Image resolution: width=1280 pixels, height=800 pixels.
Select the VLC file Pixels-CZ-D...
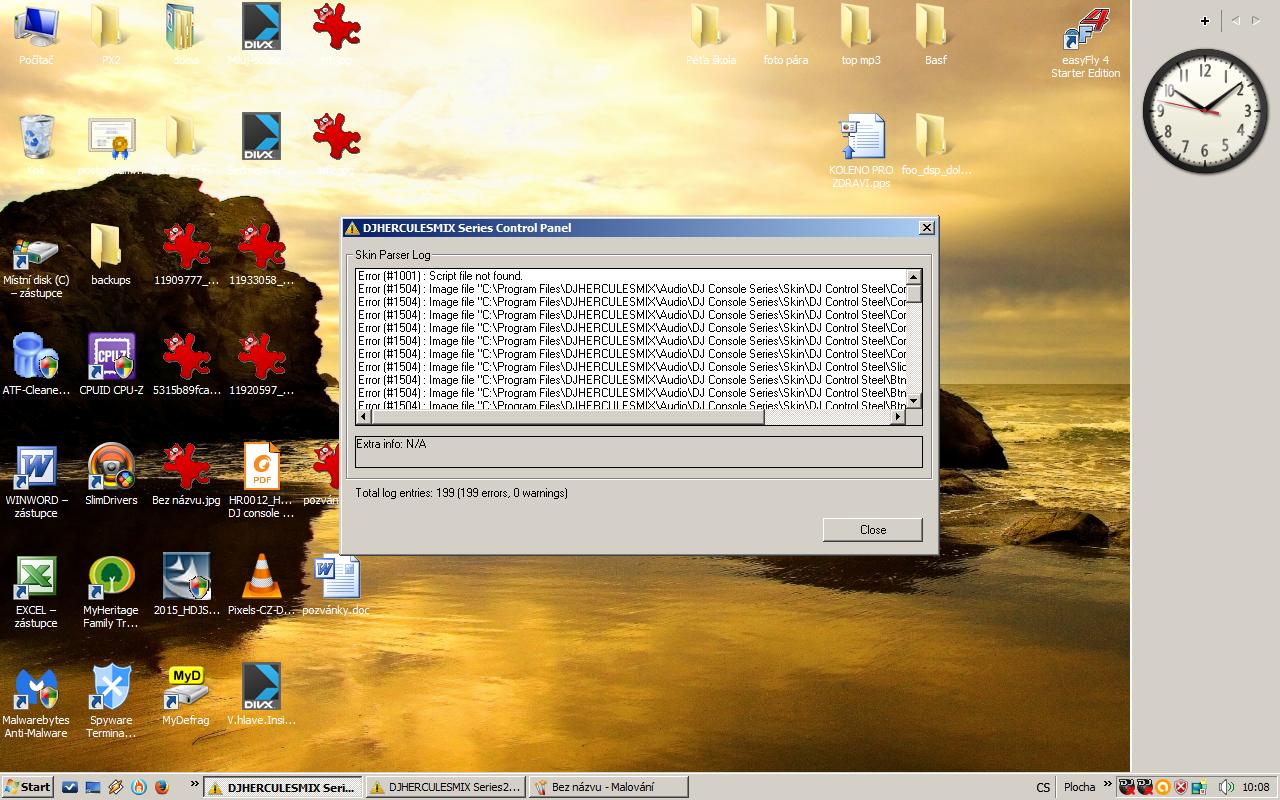[261, 585]
